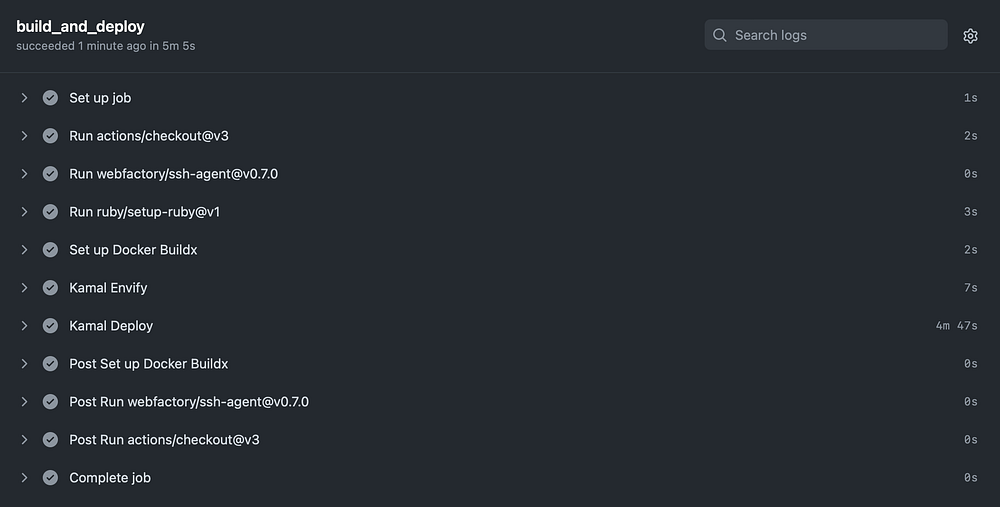This screenshot has height=507, width=1000.
Task: Expand the Set up job step
Action: (25, 98)
